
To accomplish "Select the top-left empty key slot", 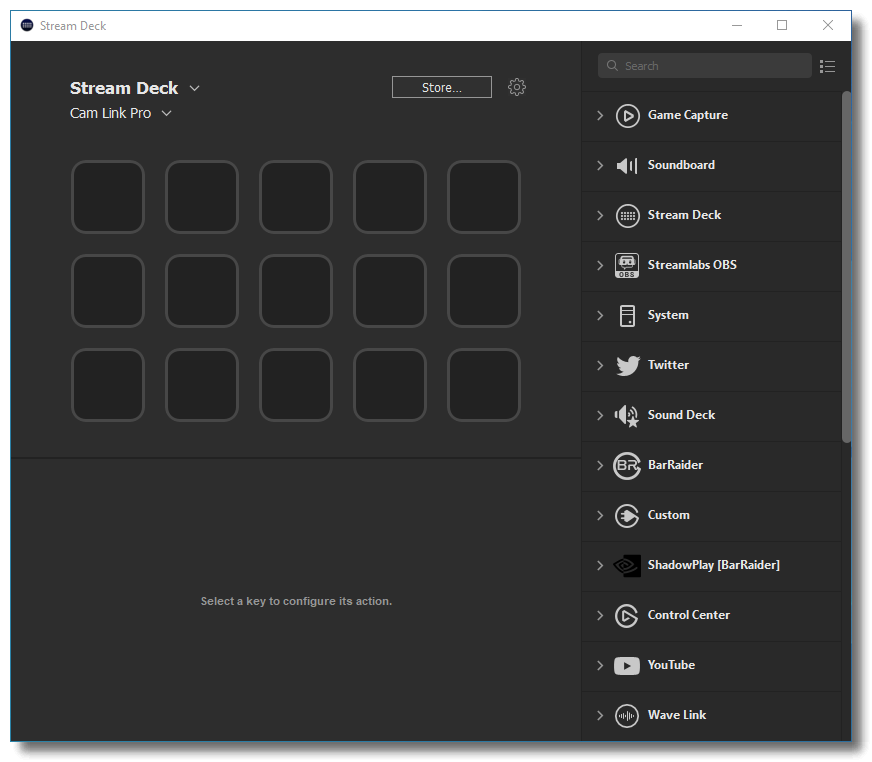I will click(108, 197).
